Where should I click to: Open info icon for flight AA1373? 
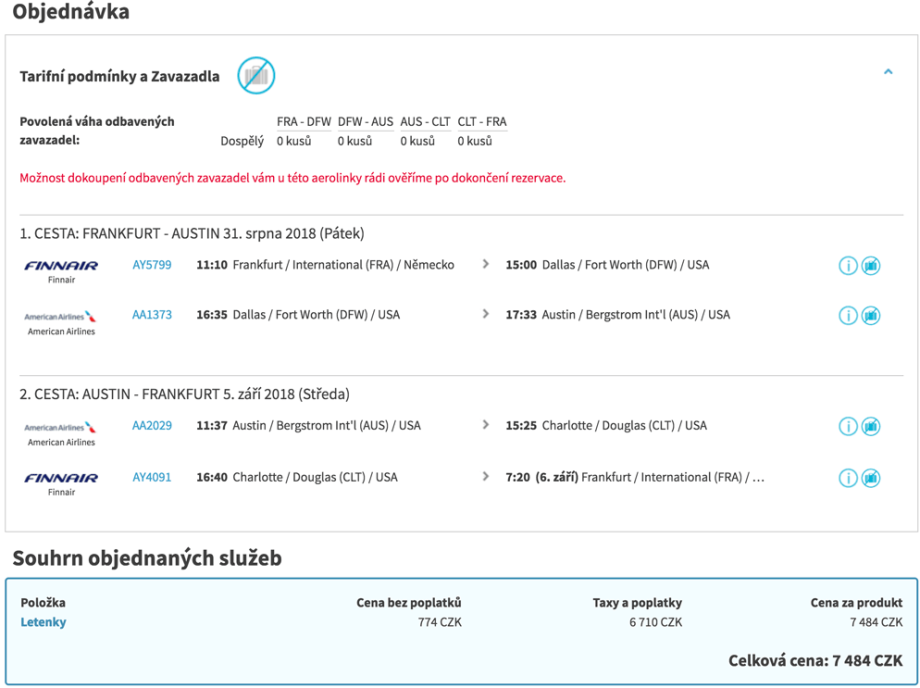tap(848, 316)
